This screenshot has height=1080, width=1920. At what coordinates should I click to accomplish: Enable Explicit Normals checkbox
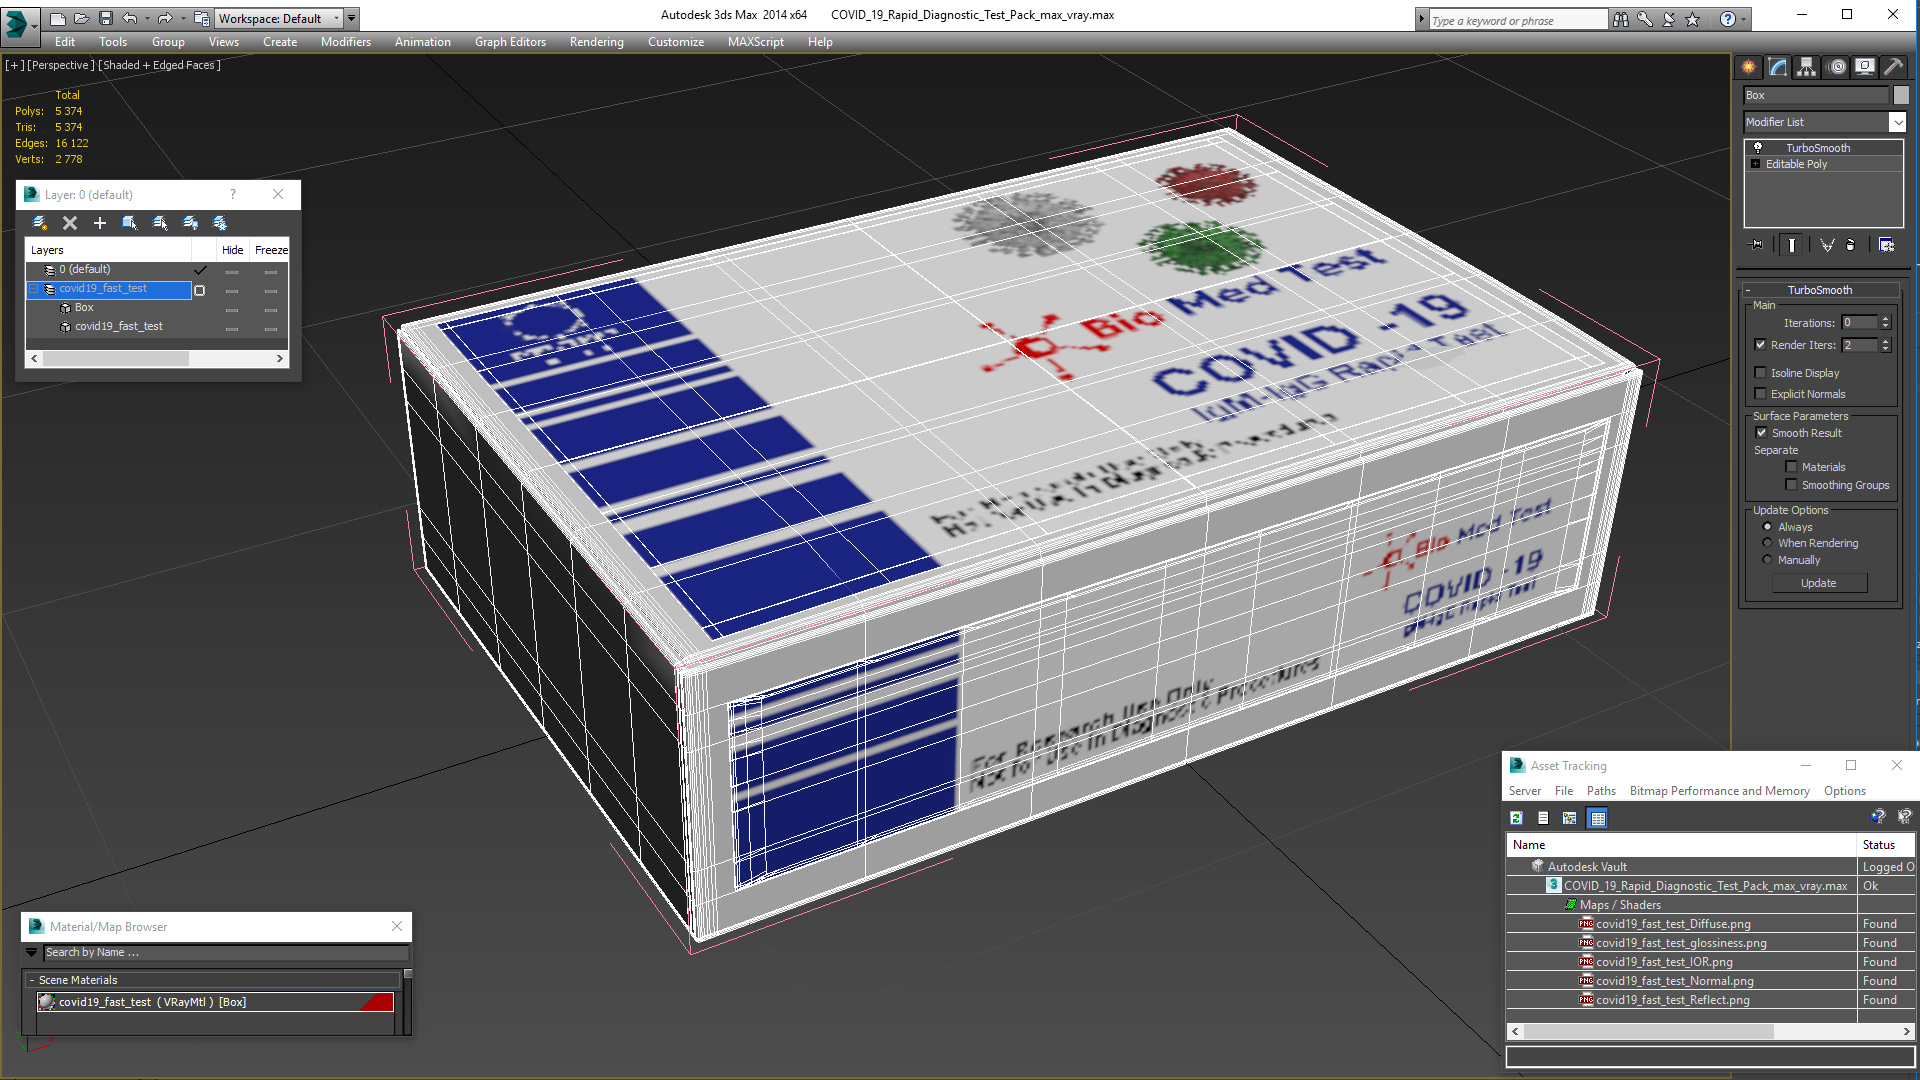[1761, 394]
